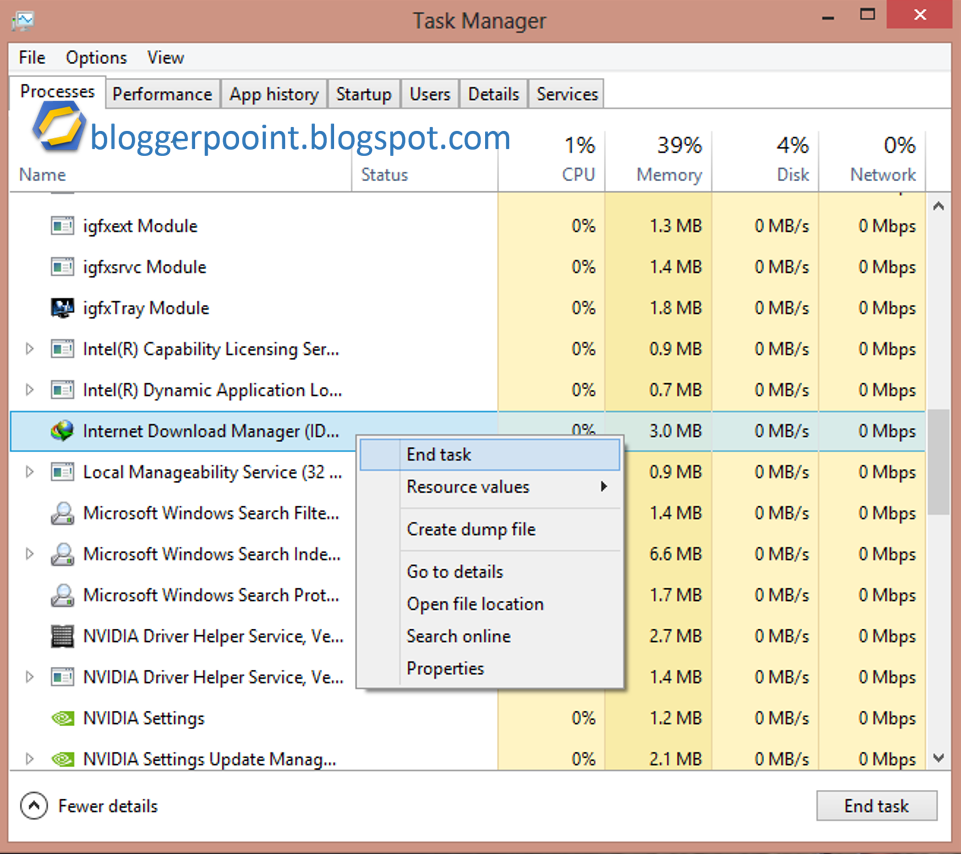Click the 3.0 MB memory value

coord(675,431)
